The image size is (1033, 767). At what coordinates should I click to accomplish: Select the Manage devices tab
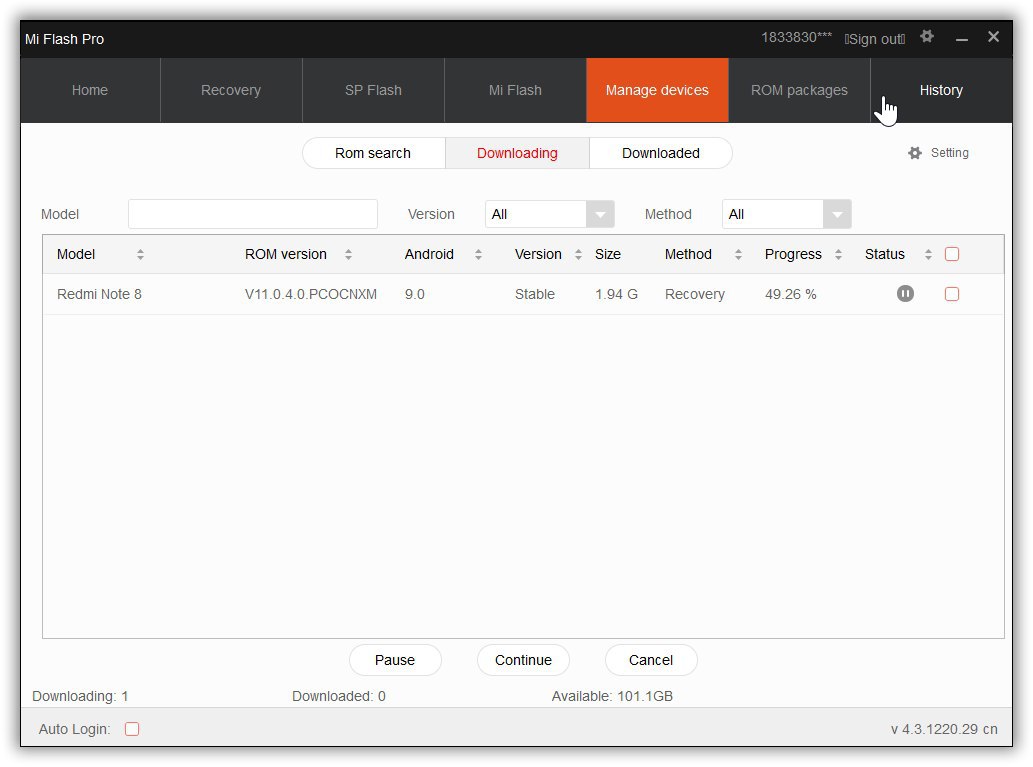click(x=657, y=90)
